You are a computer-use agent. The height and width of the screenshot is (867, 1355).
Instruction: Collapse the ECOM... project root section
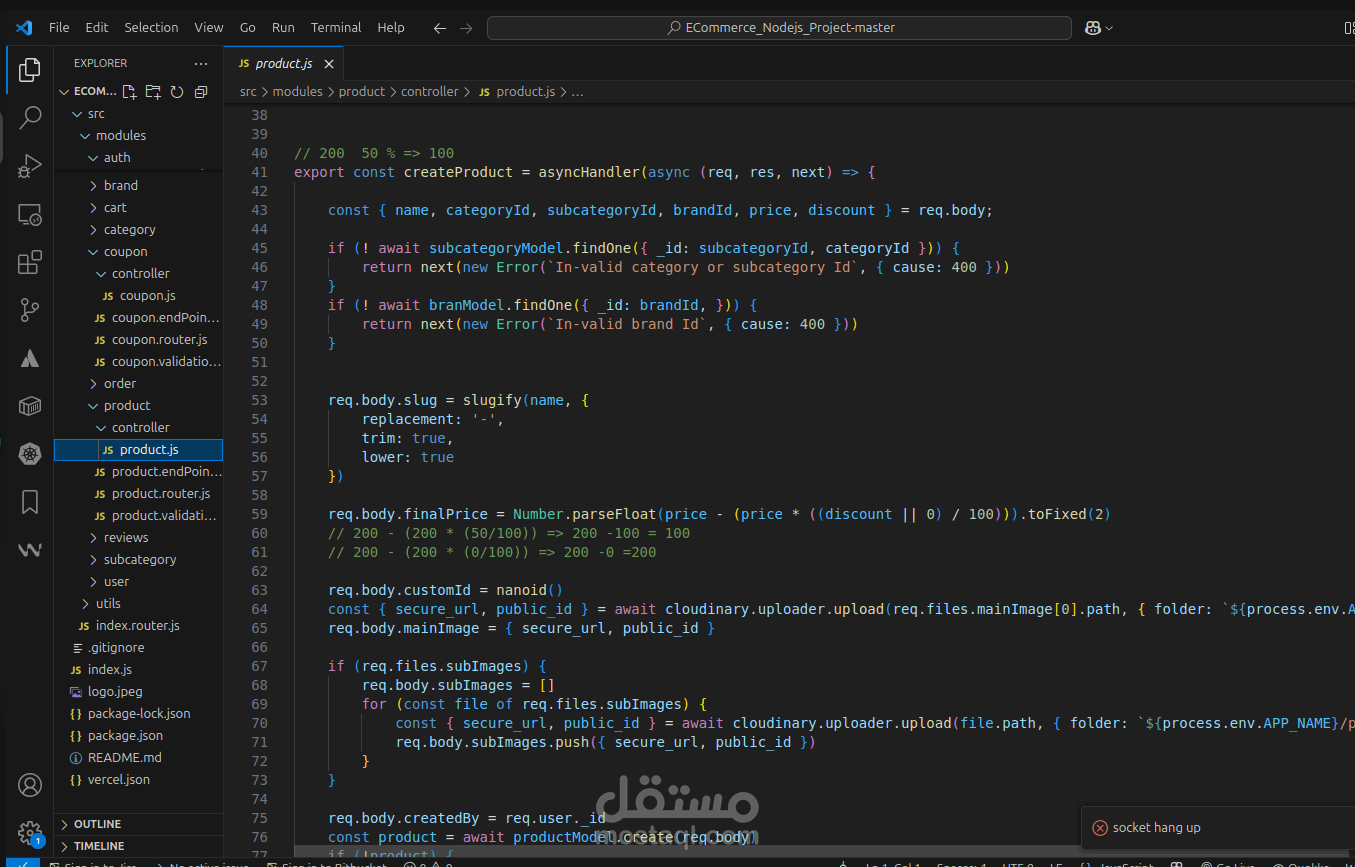tap(66, 91)
